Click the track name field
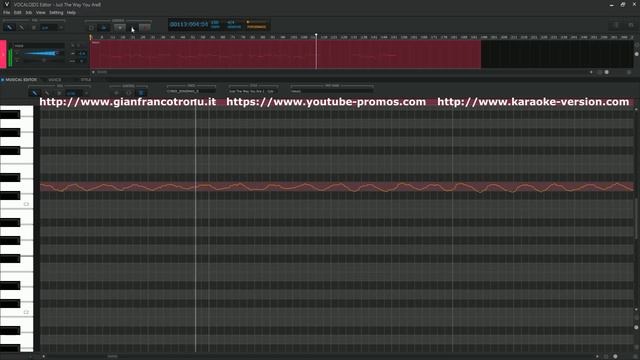 point(39,46)
